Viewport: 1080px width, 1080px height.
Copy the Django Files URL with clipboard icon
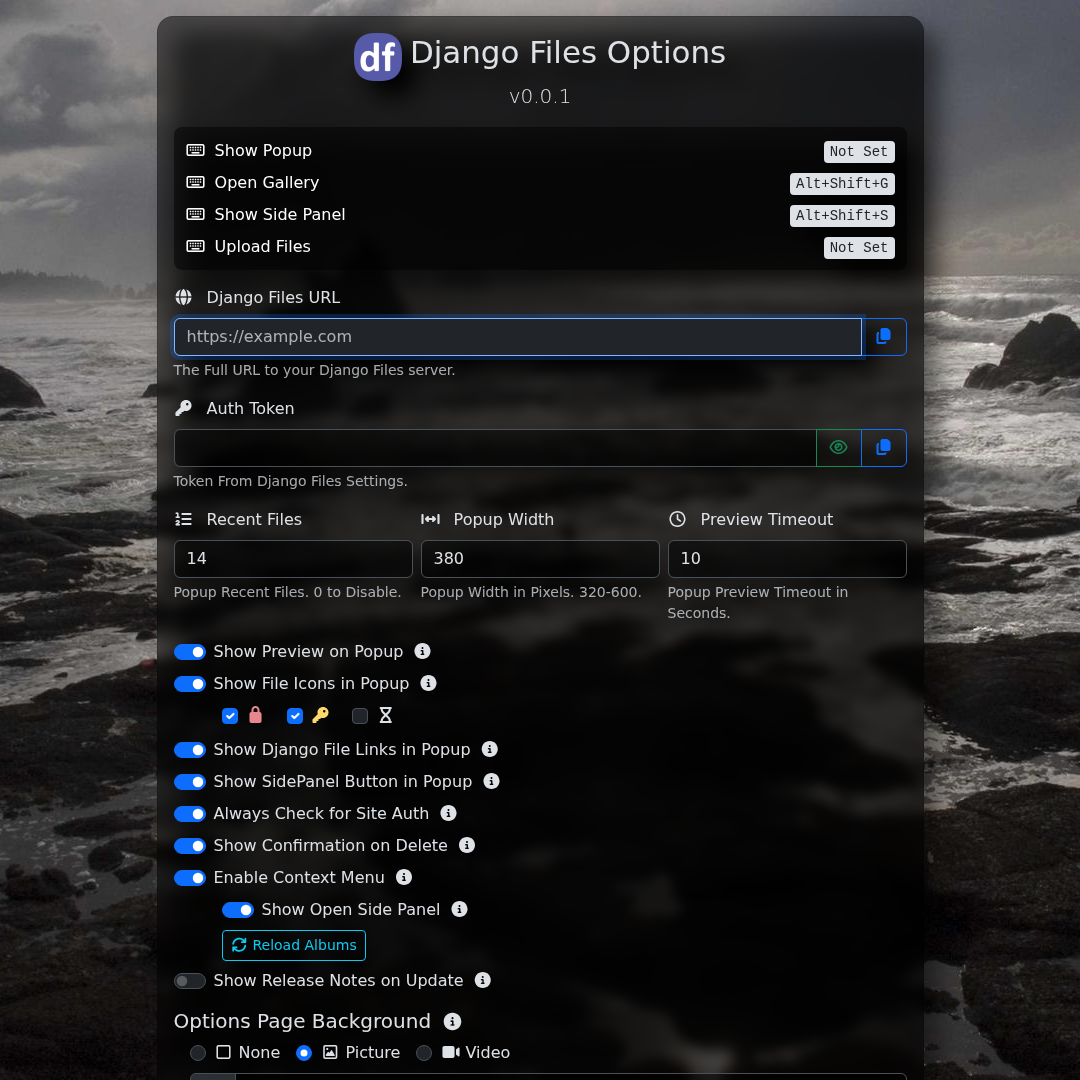click(x=883, y=337)
